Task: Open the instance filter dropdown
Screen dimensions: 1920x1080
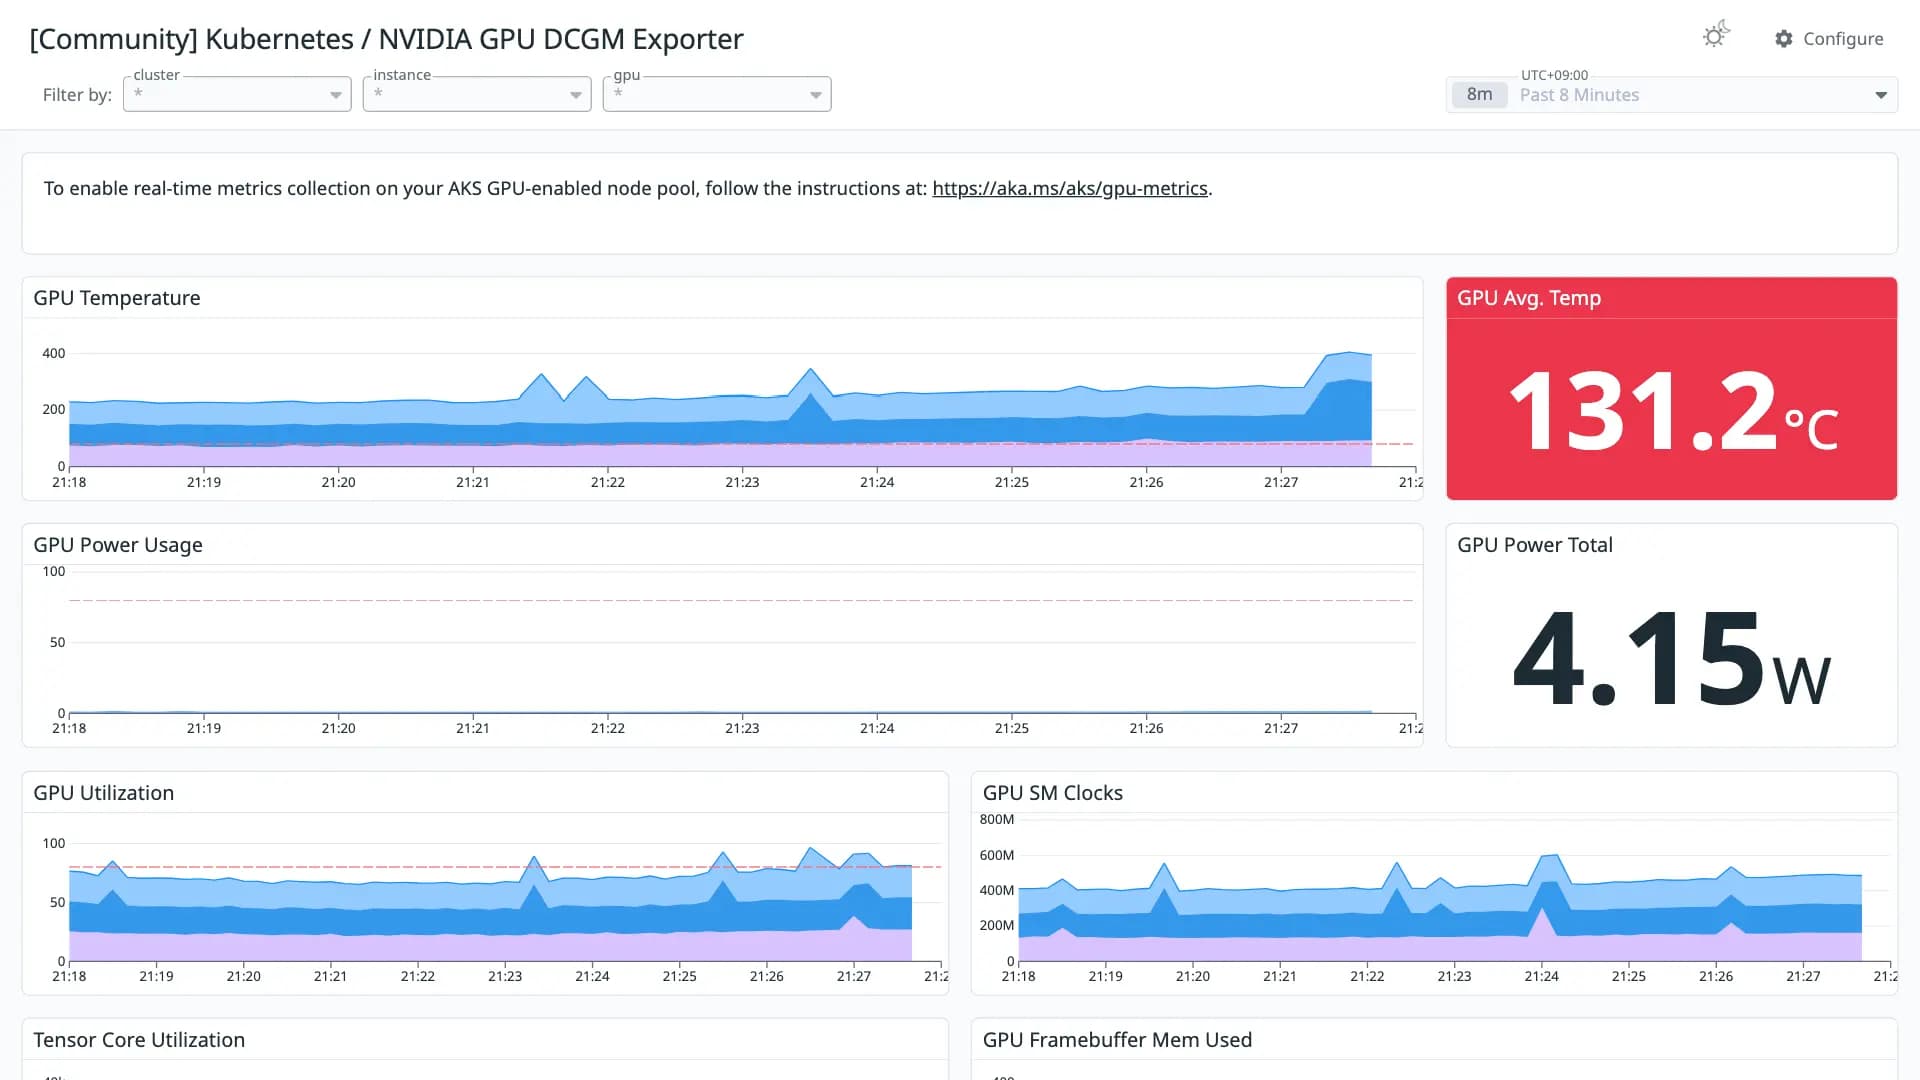Action: [x=477, y=94]
